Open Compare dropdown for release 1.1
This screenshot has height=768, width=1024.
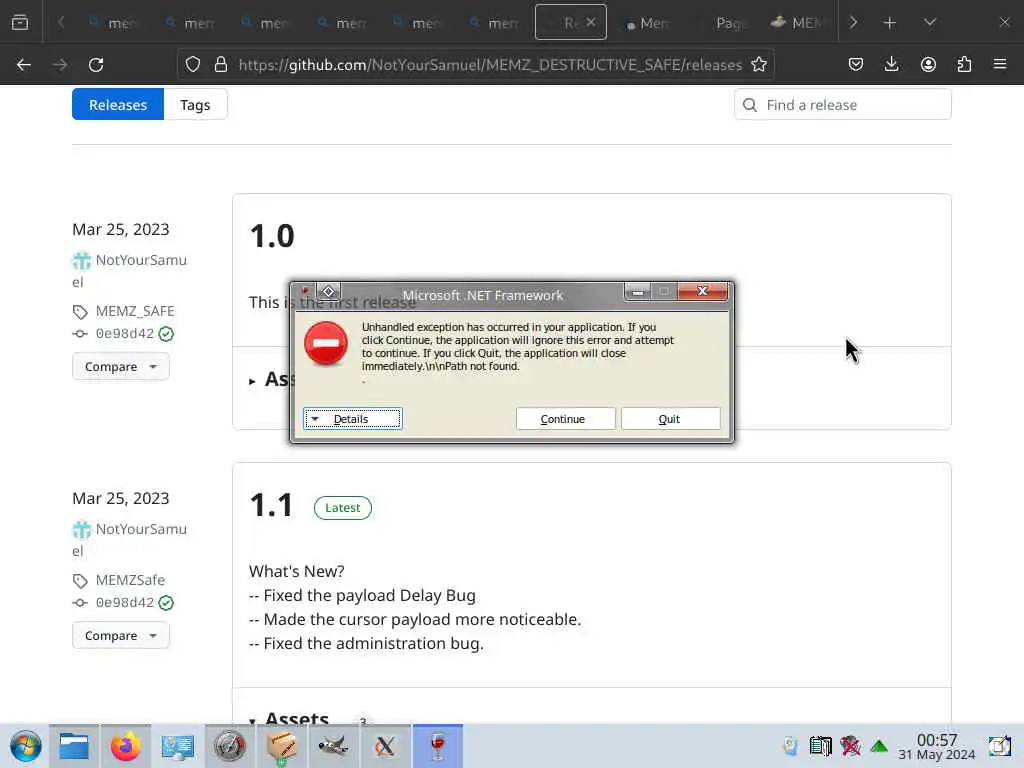121,635
